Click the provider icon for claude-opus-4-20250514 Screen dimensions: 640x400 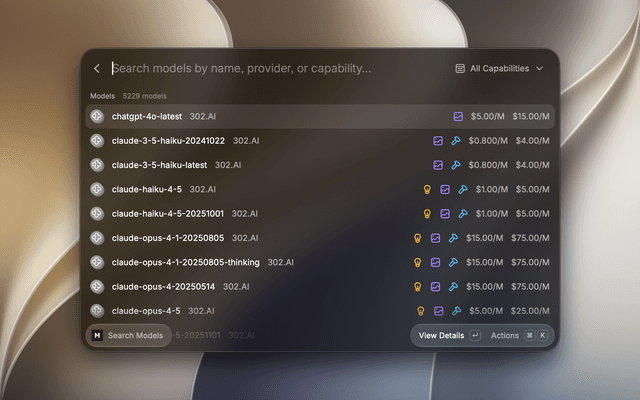point(97,287)
